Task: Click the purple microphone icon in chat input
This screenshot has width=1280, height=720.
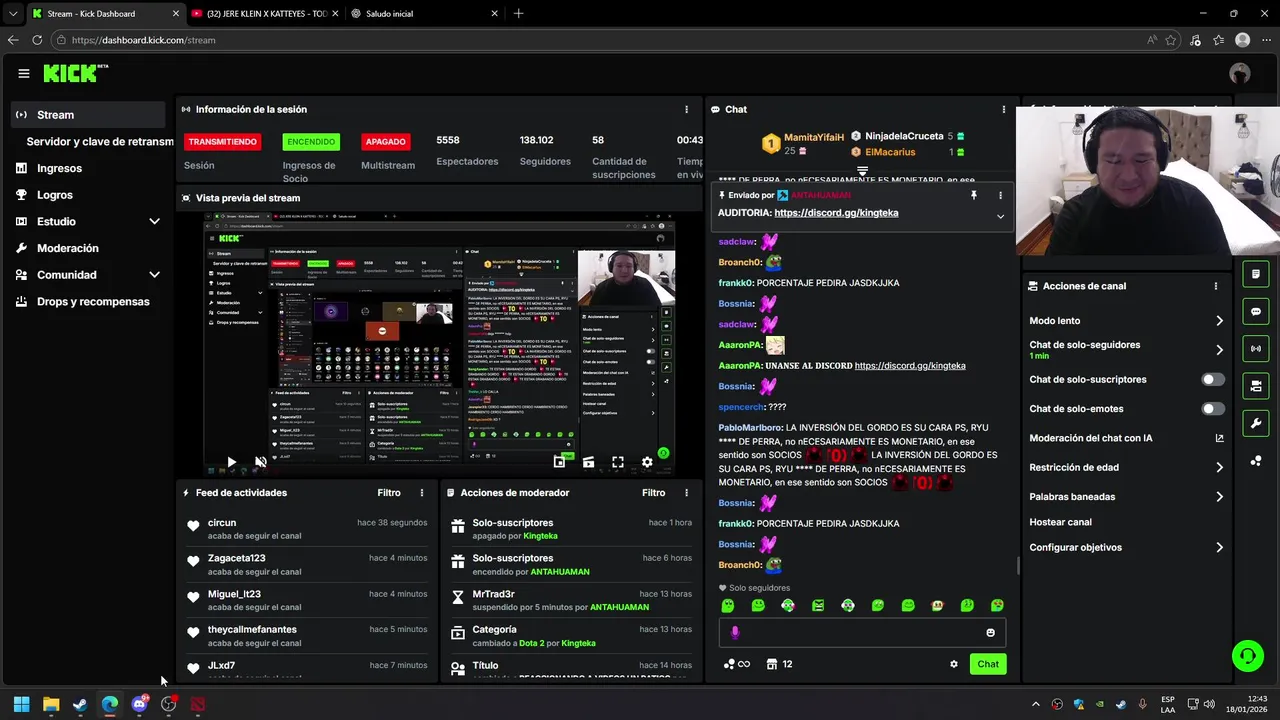Action: (x=735, y=632)
